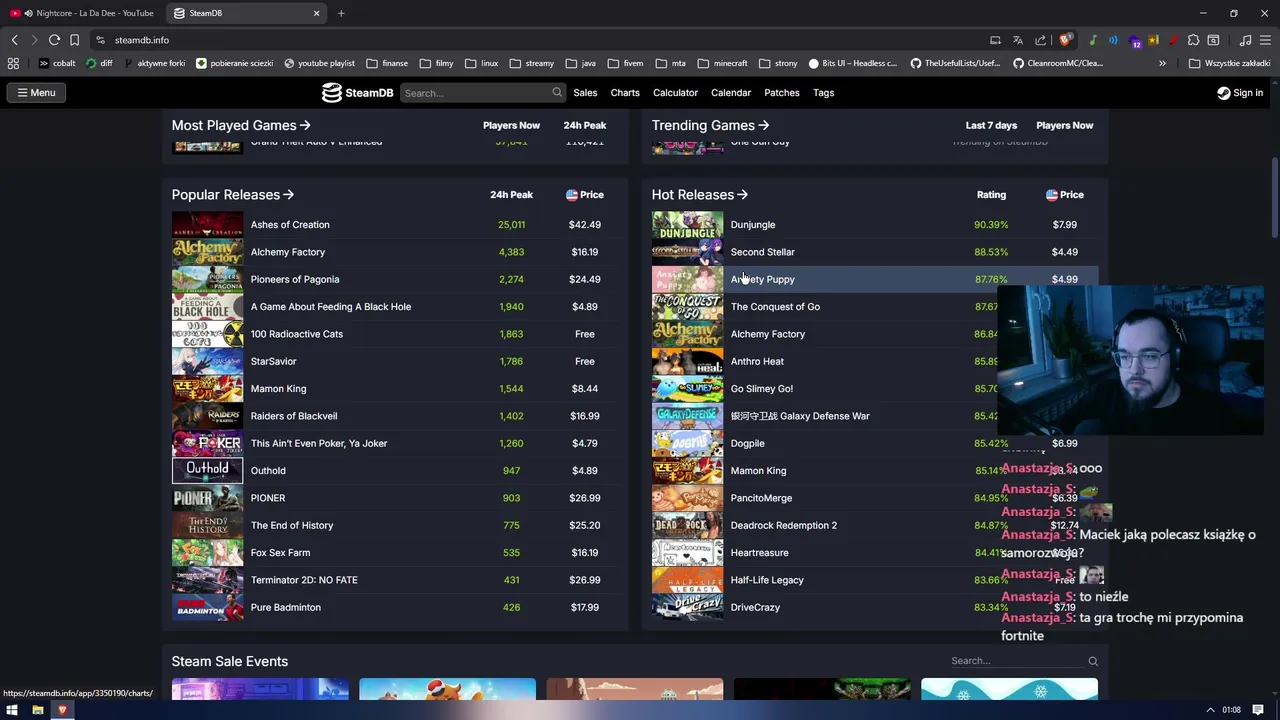Image resolution: width=1280 pixels, height=720 pixels.
Task: Open Mamon King in Popular Releases
Action: pyautogui.click(x=279, y=388)
